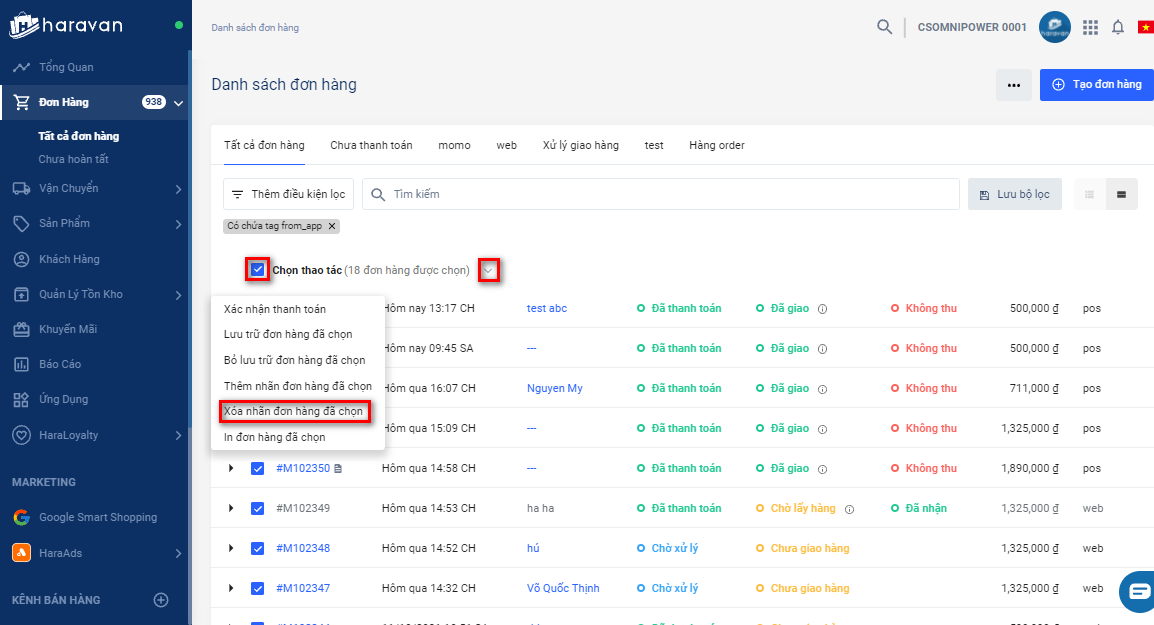This screenshot has width=1154, height=625.
Task: Open the apps grid icon
Action: tap(1090, 27)
